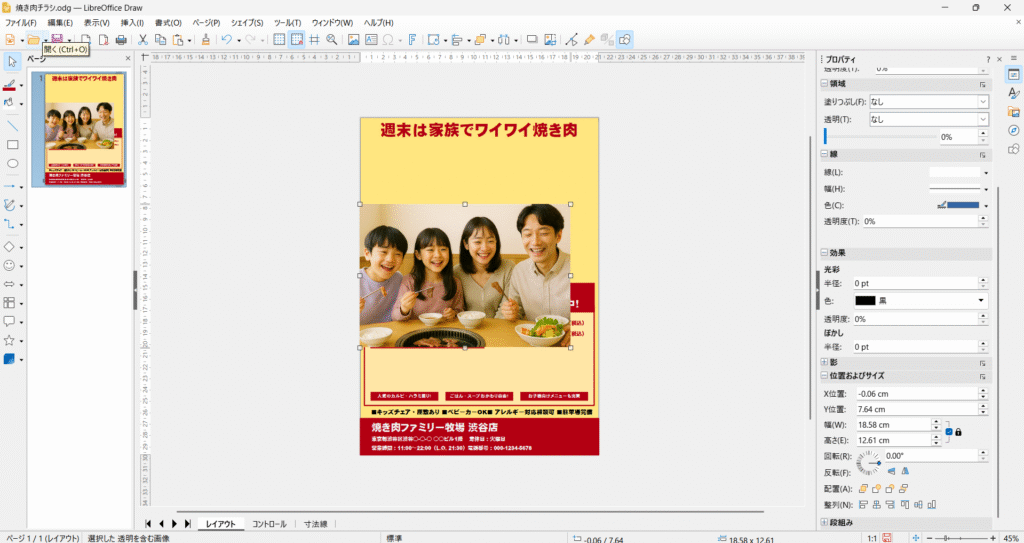Toggle Point Edit Mode icon
The image size is (1024, 543).
(x=571, y=40)
